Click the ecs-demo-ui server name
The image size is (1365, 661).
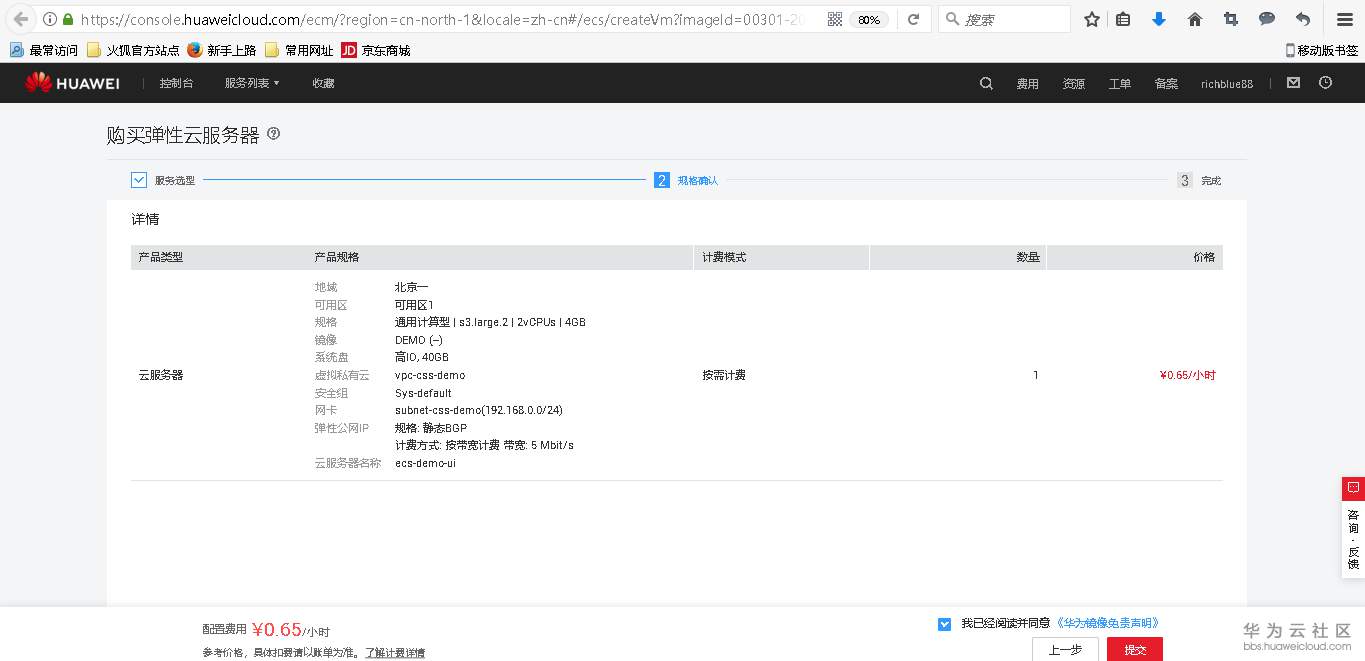click(425, 463)
